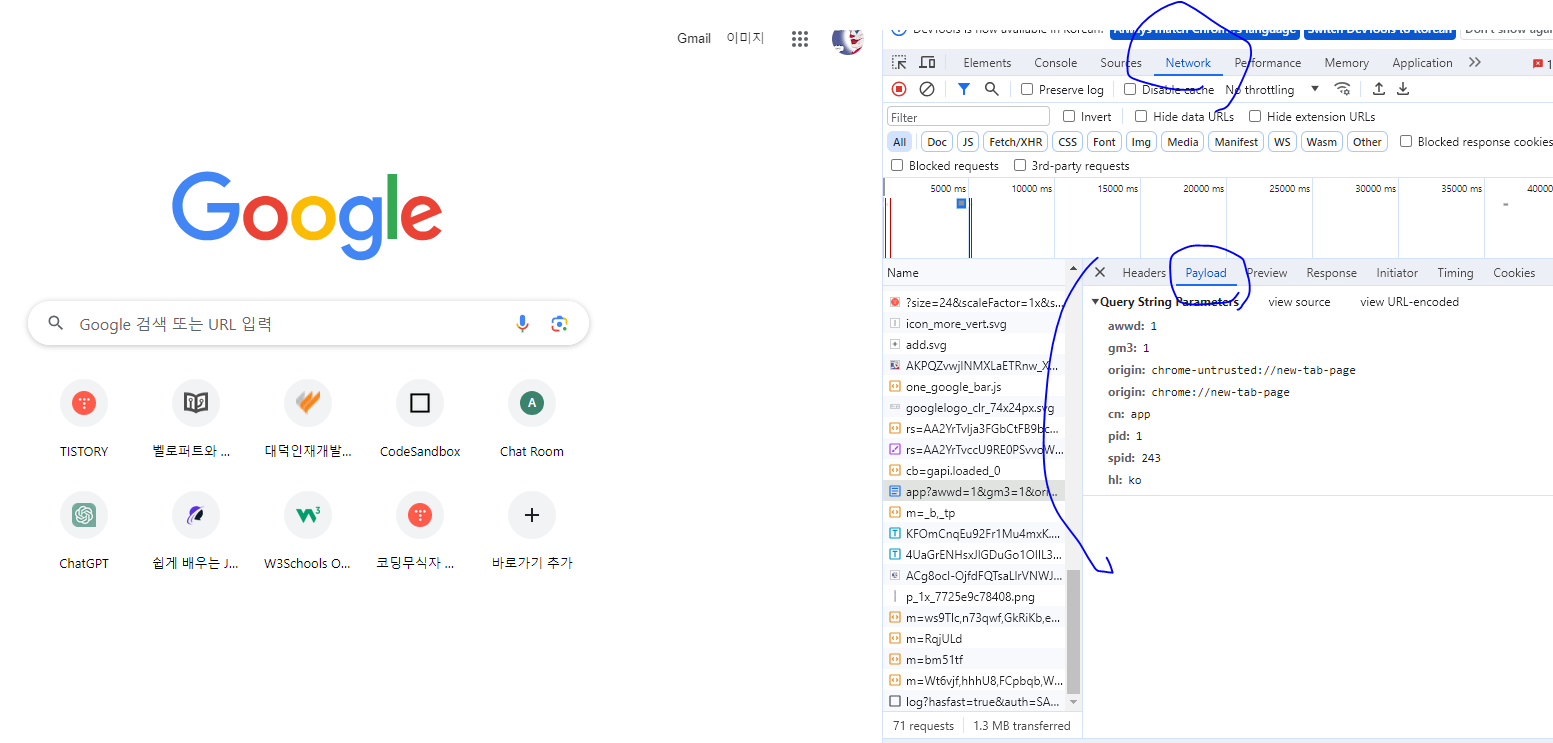Open the Preview tab of request
Image resolution: width=1553 pixels, height=743 pixels.
click(1267, 272)
